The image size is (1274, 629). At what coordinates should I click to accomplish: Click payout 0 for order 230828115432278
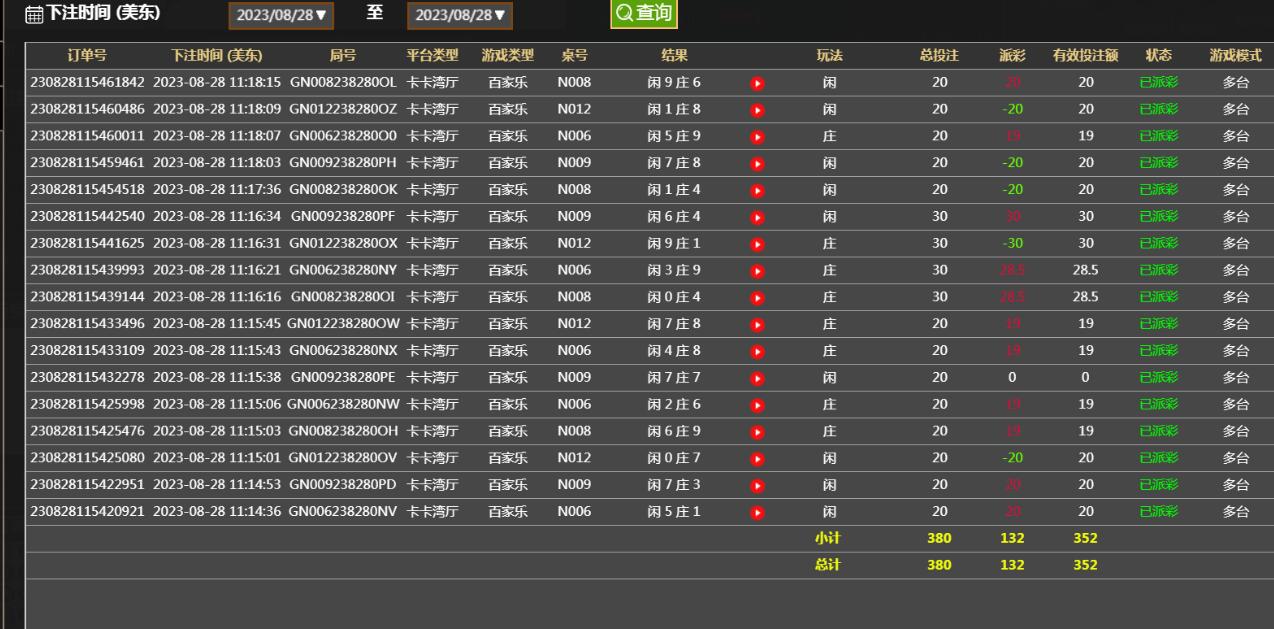click(x=1012, y=377)
